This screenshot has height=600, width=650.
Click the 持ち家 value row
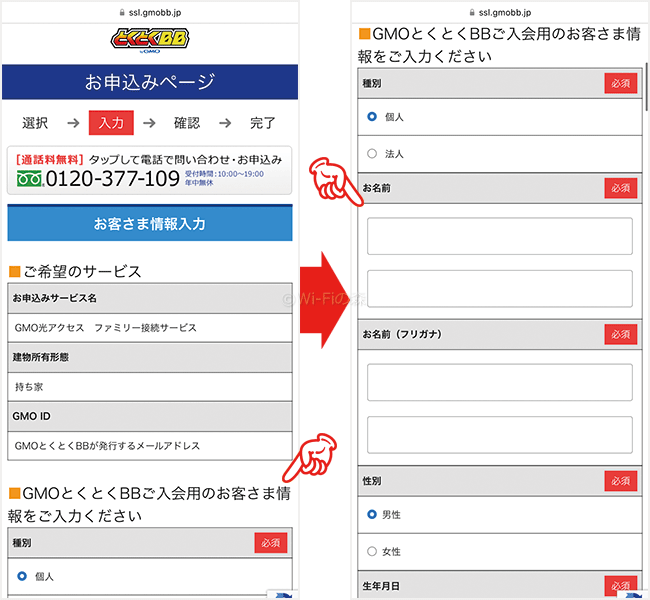coord(150,387)
